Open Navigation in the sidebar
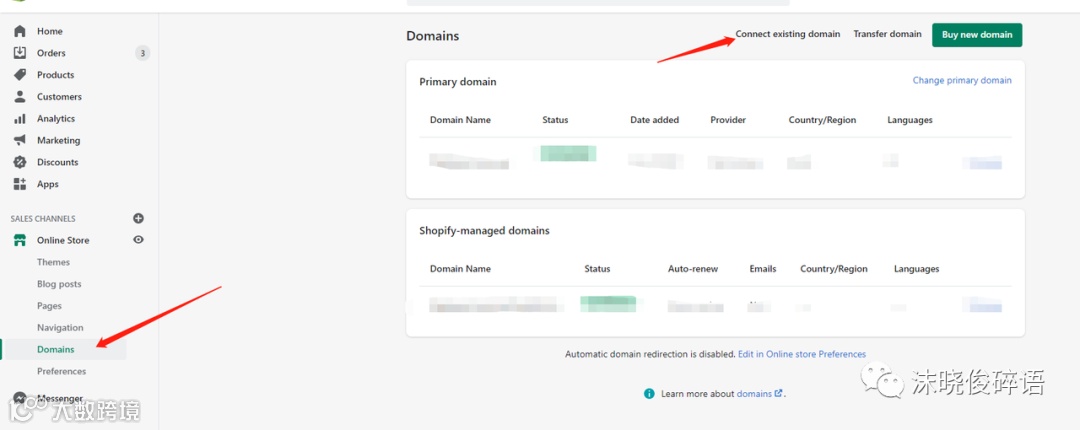This screenshot has width=1080, height=430. point(60,327)
